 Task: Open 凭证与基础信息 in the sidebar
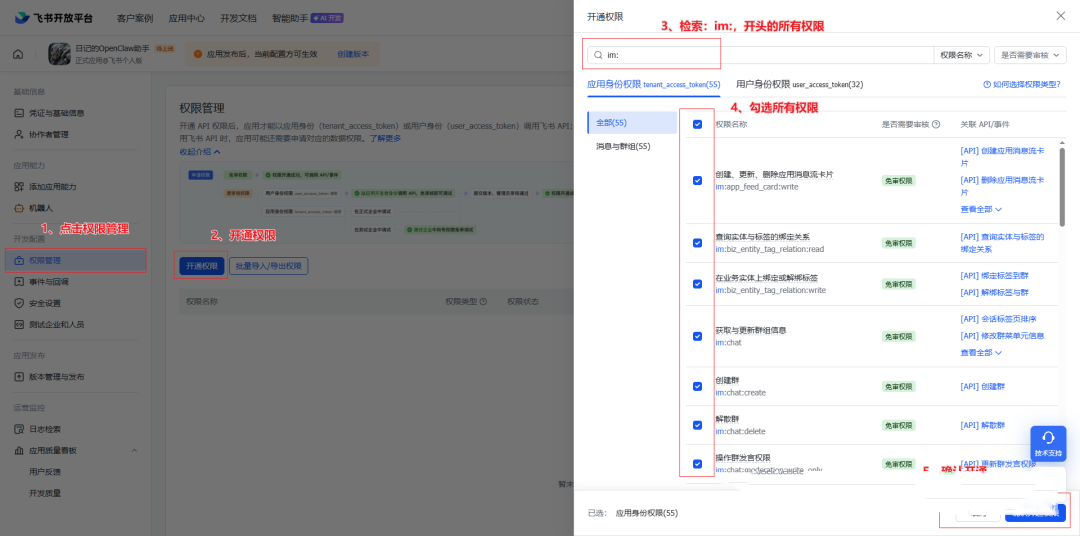pos(56,113)
